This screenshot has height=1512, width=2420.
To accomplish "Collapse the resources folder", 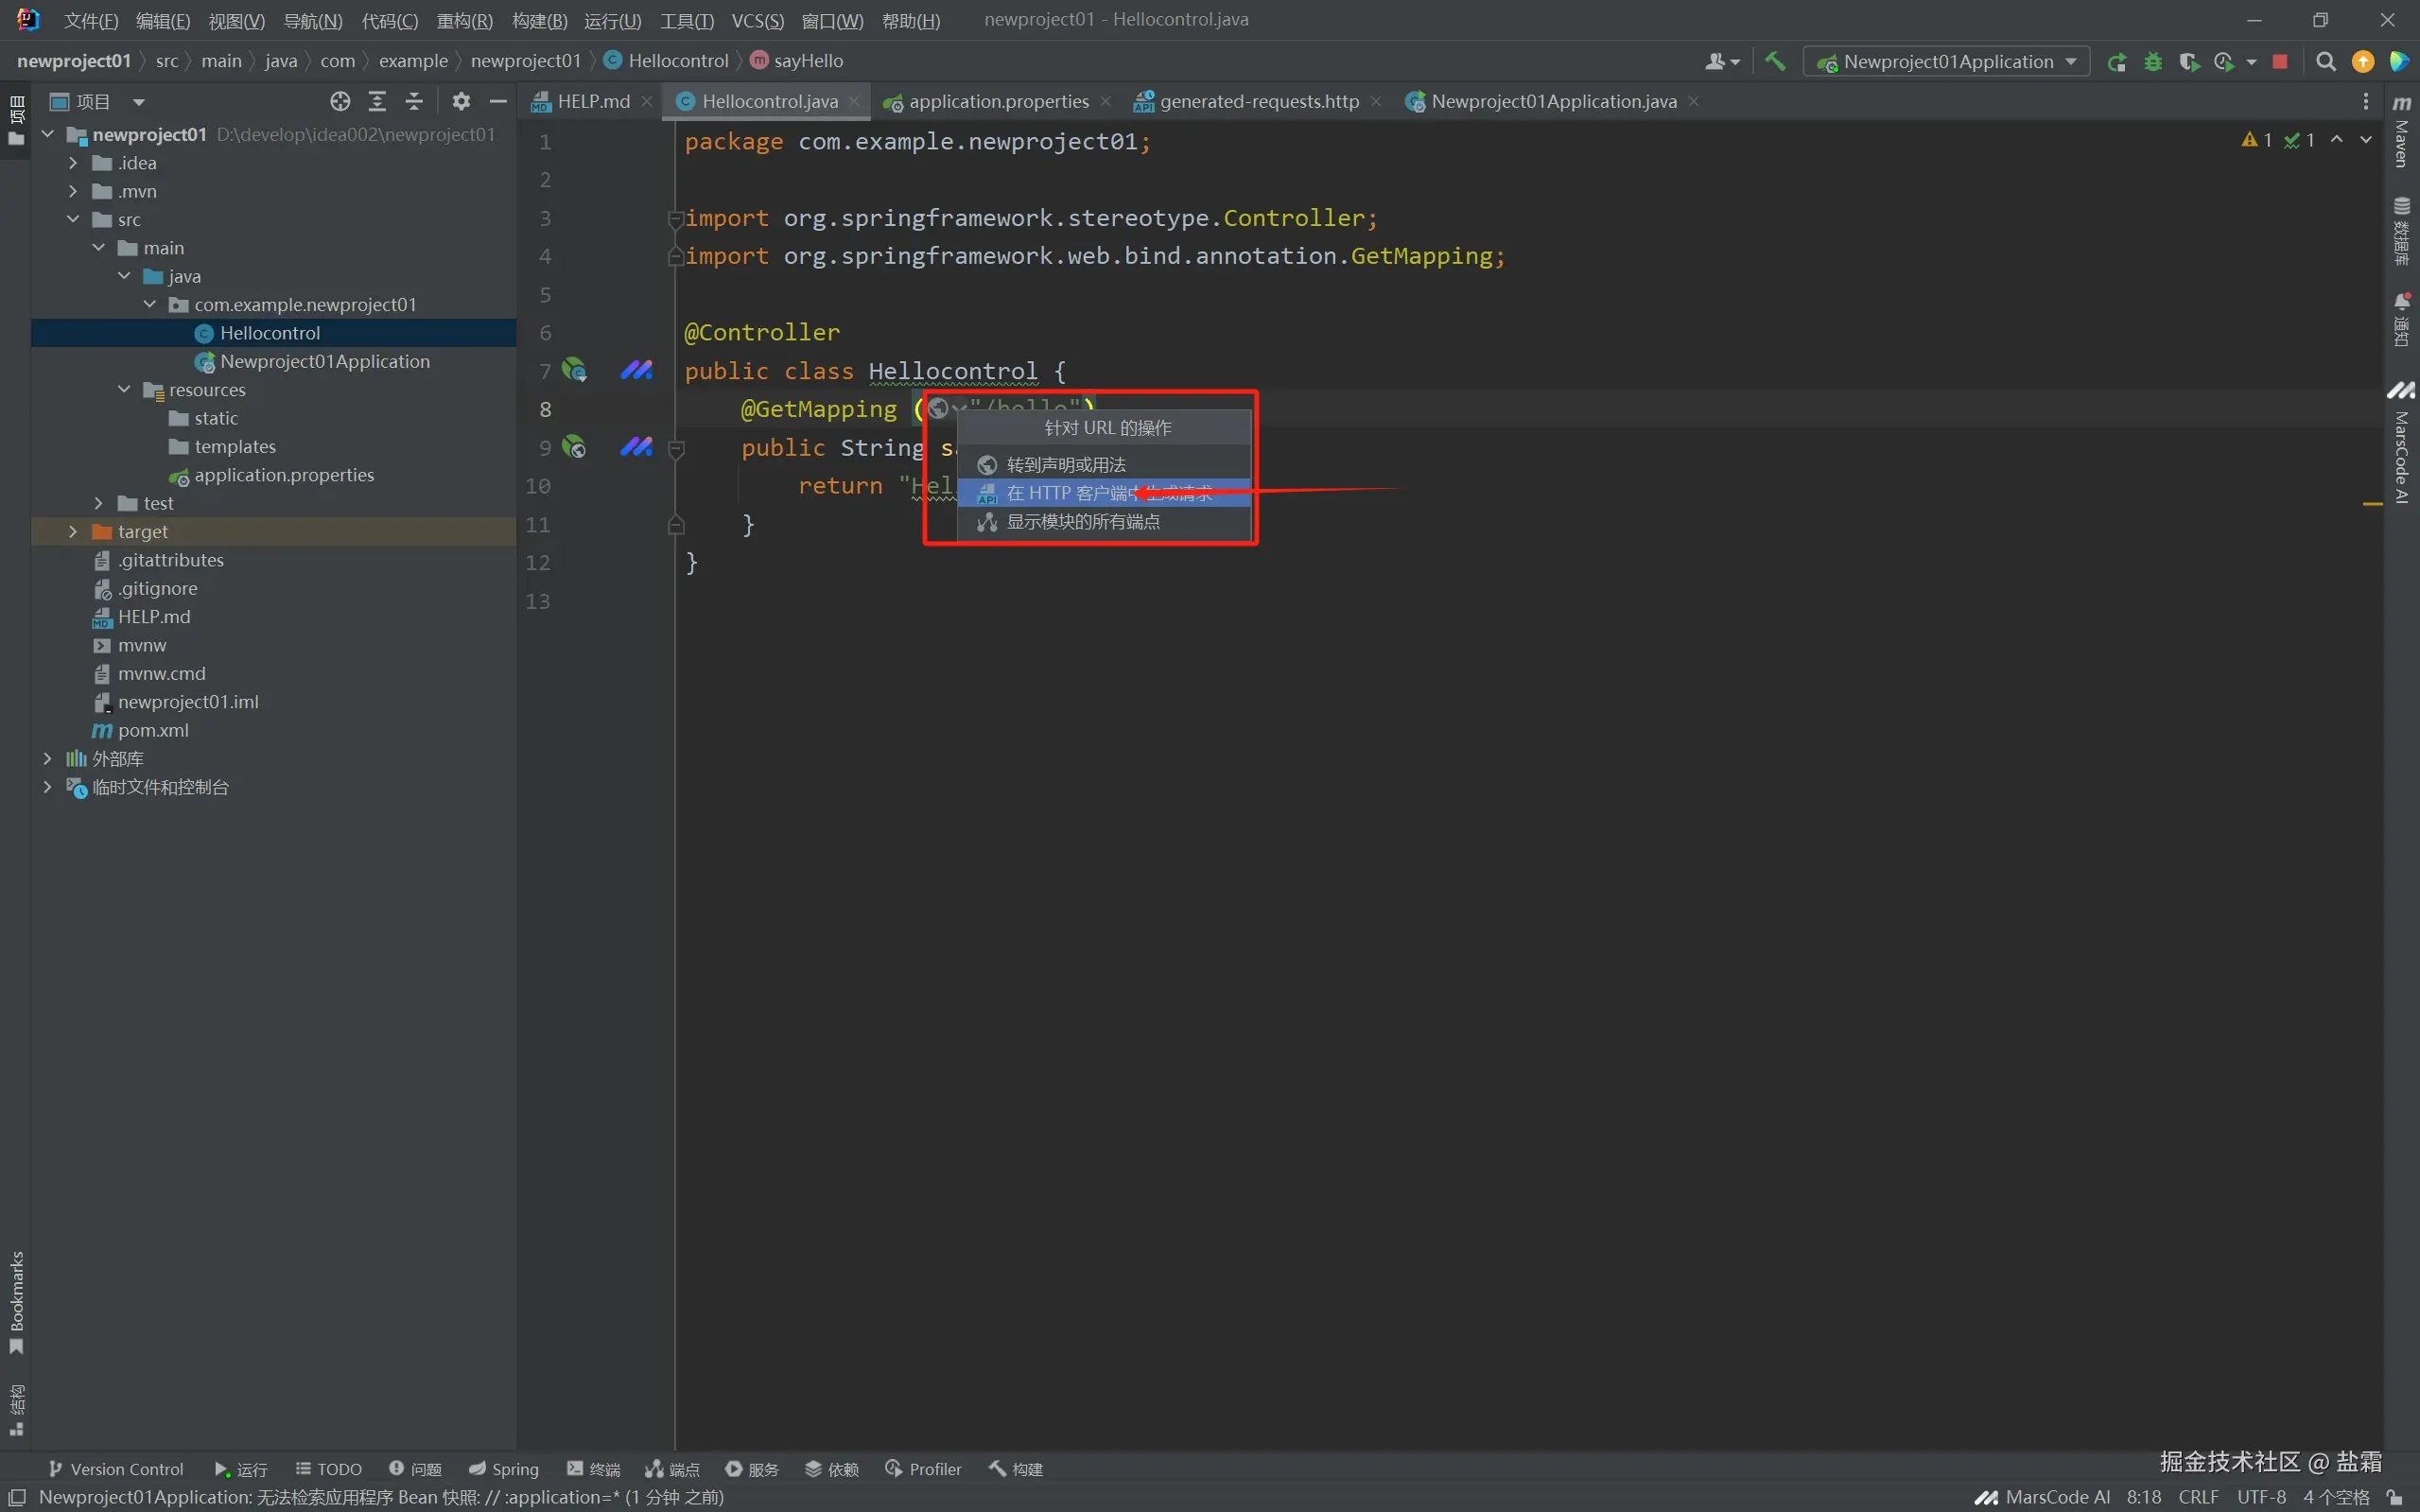I will click(124, 390).
